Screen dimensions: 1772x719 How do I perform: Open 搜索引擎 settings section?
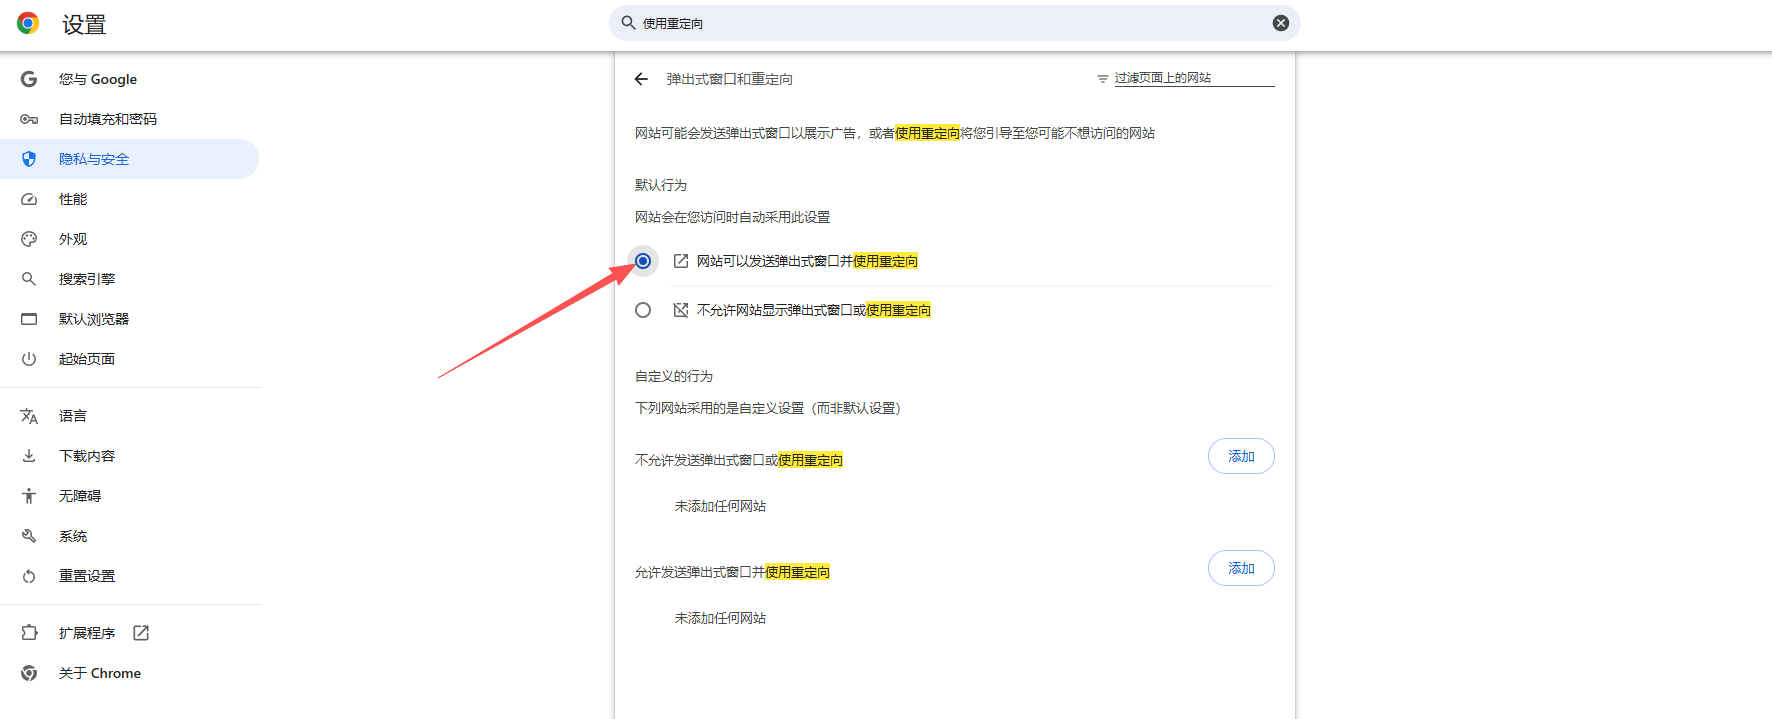(x=87, y=279)
